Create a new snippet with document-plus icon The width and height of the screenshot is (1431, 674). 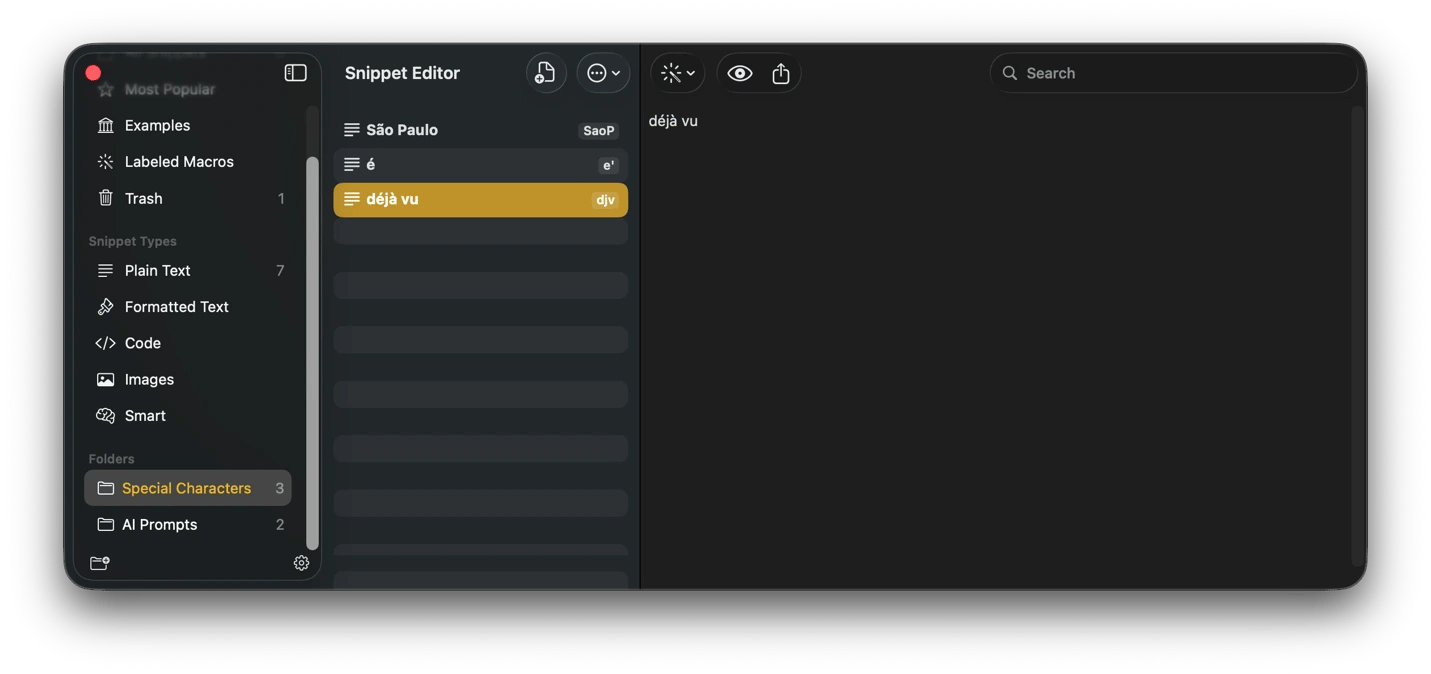[x=546, y=73]
